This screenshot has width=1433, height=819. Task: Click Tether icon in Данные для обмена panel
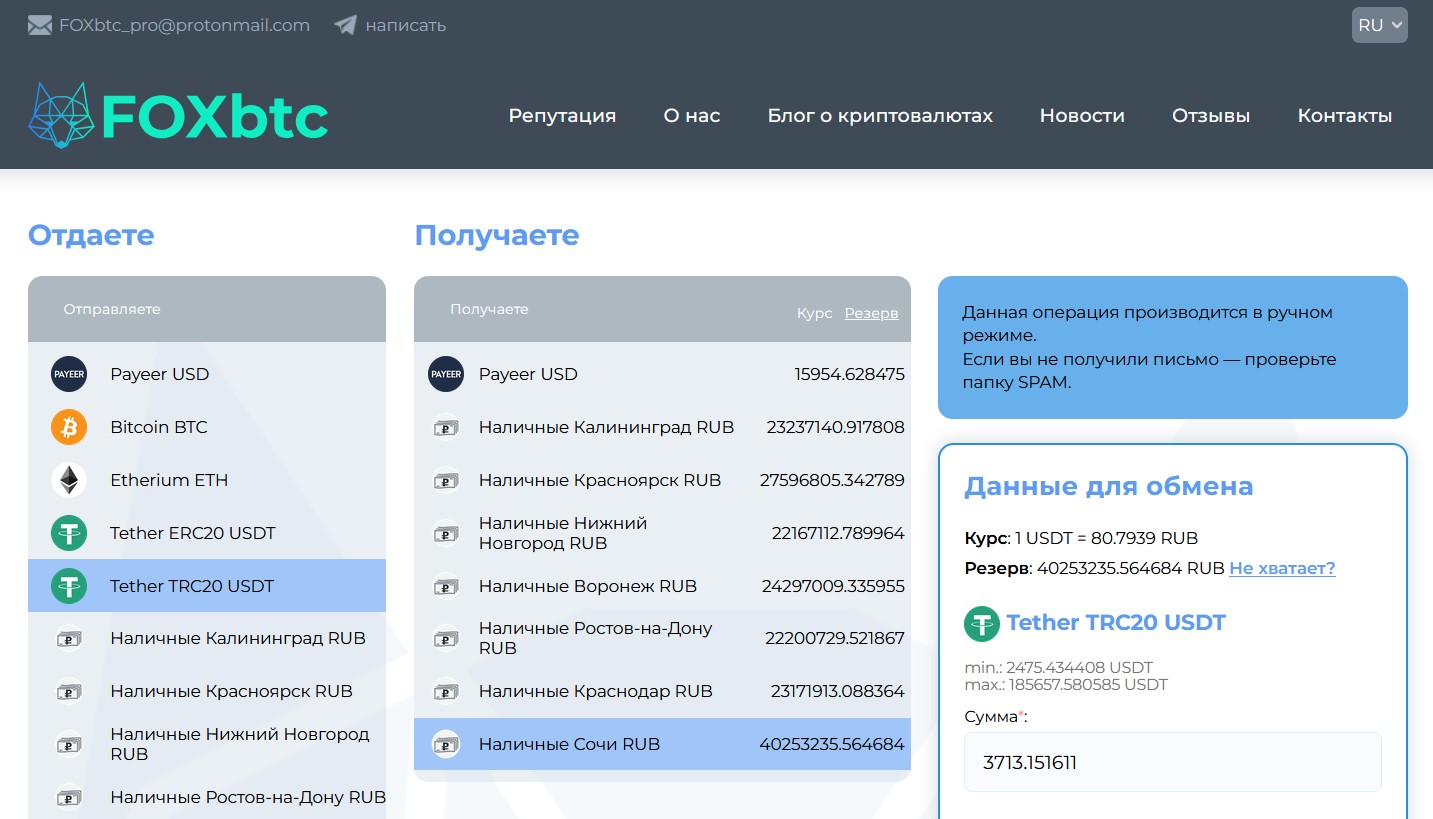tap(982, 623)
